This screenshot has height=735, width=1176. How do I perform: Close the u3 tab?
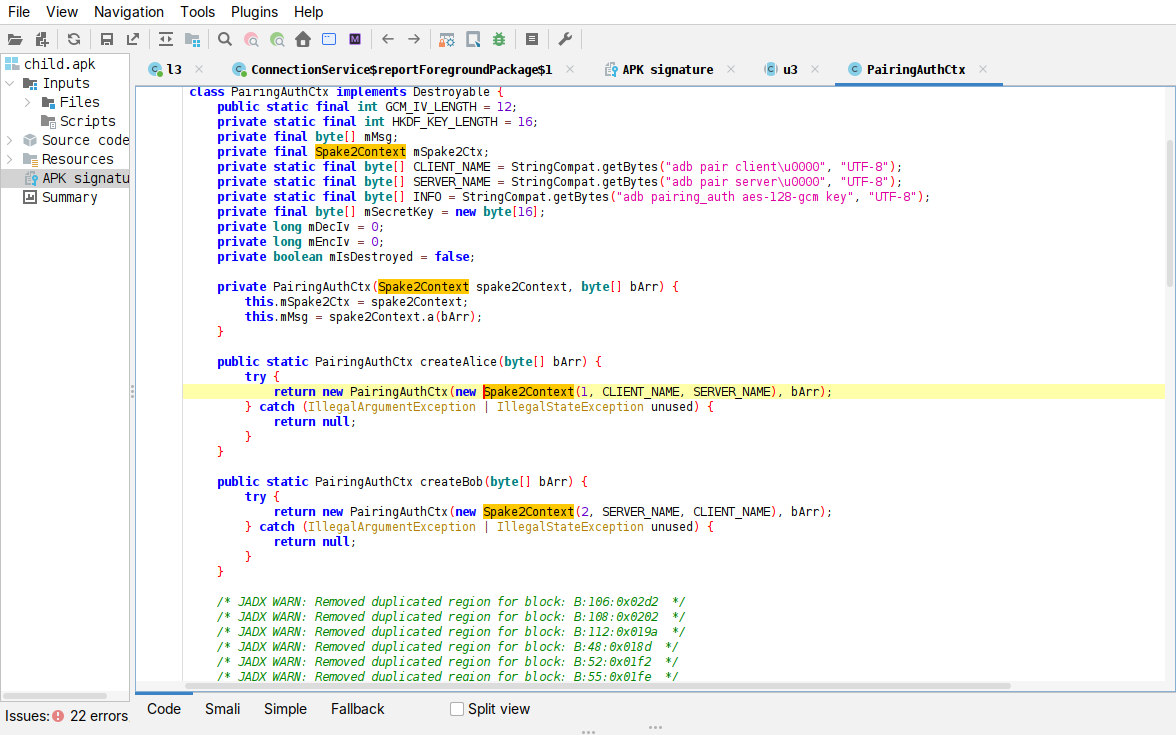[815, 69]
